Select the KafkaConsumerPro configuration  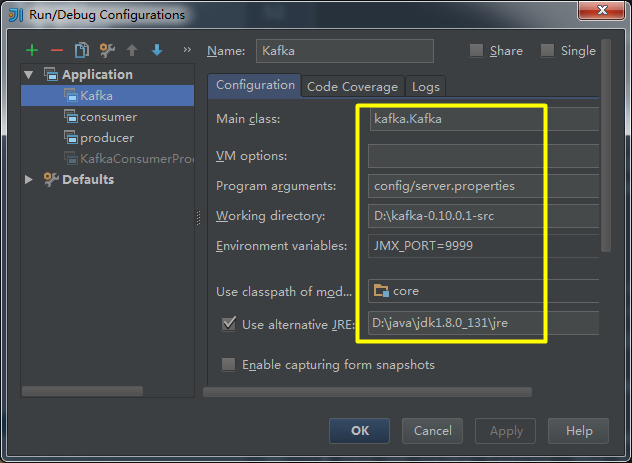tap(137, 159)
